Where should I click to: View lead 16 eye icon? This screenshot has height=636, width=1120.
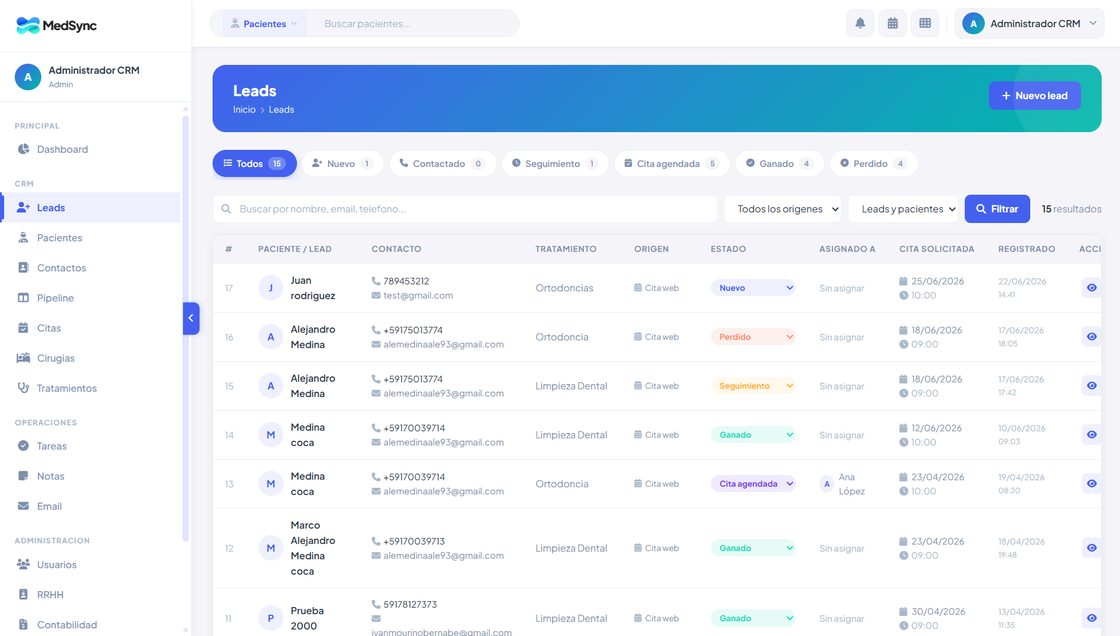1091,337
